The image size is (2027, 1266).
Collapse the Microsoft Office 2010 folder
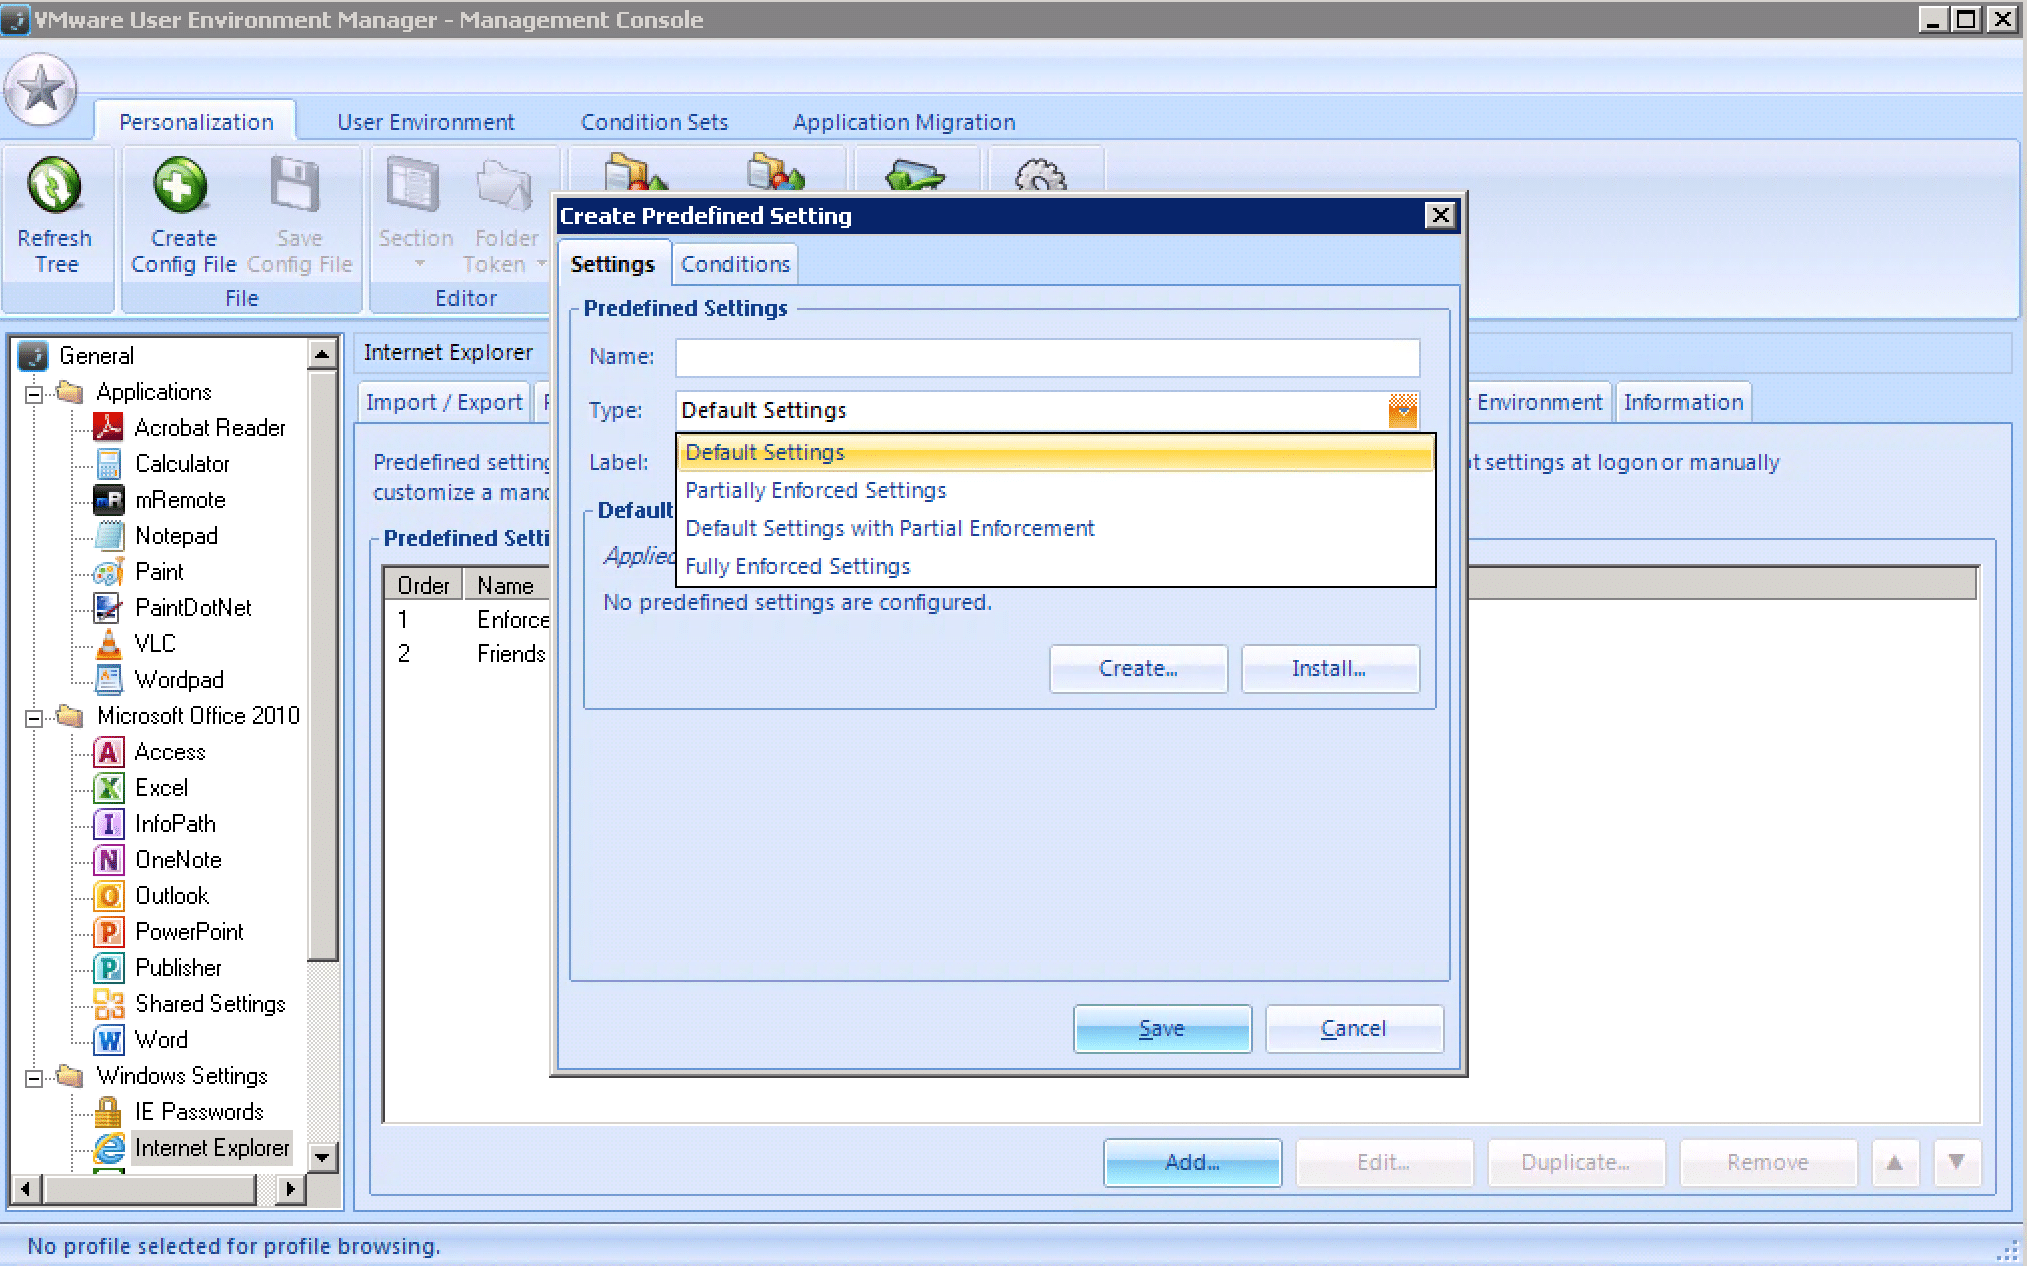click(x=34, y=718)
